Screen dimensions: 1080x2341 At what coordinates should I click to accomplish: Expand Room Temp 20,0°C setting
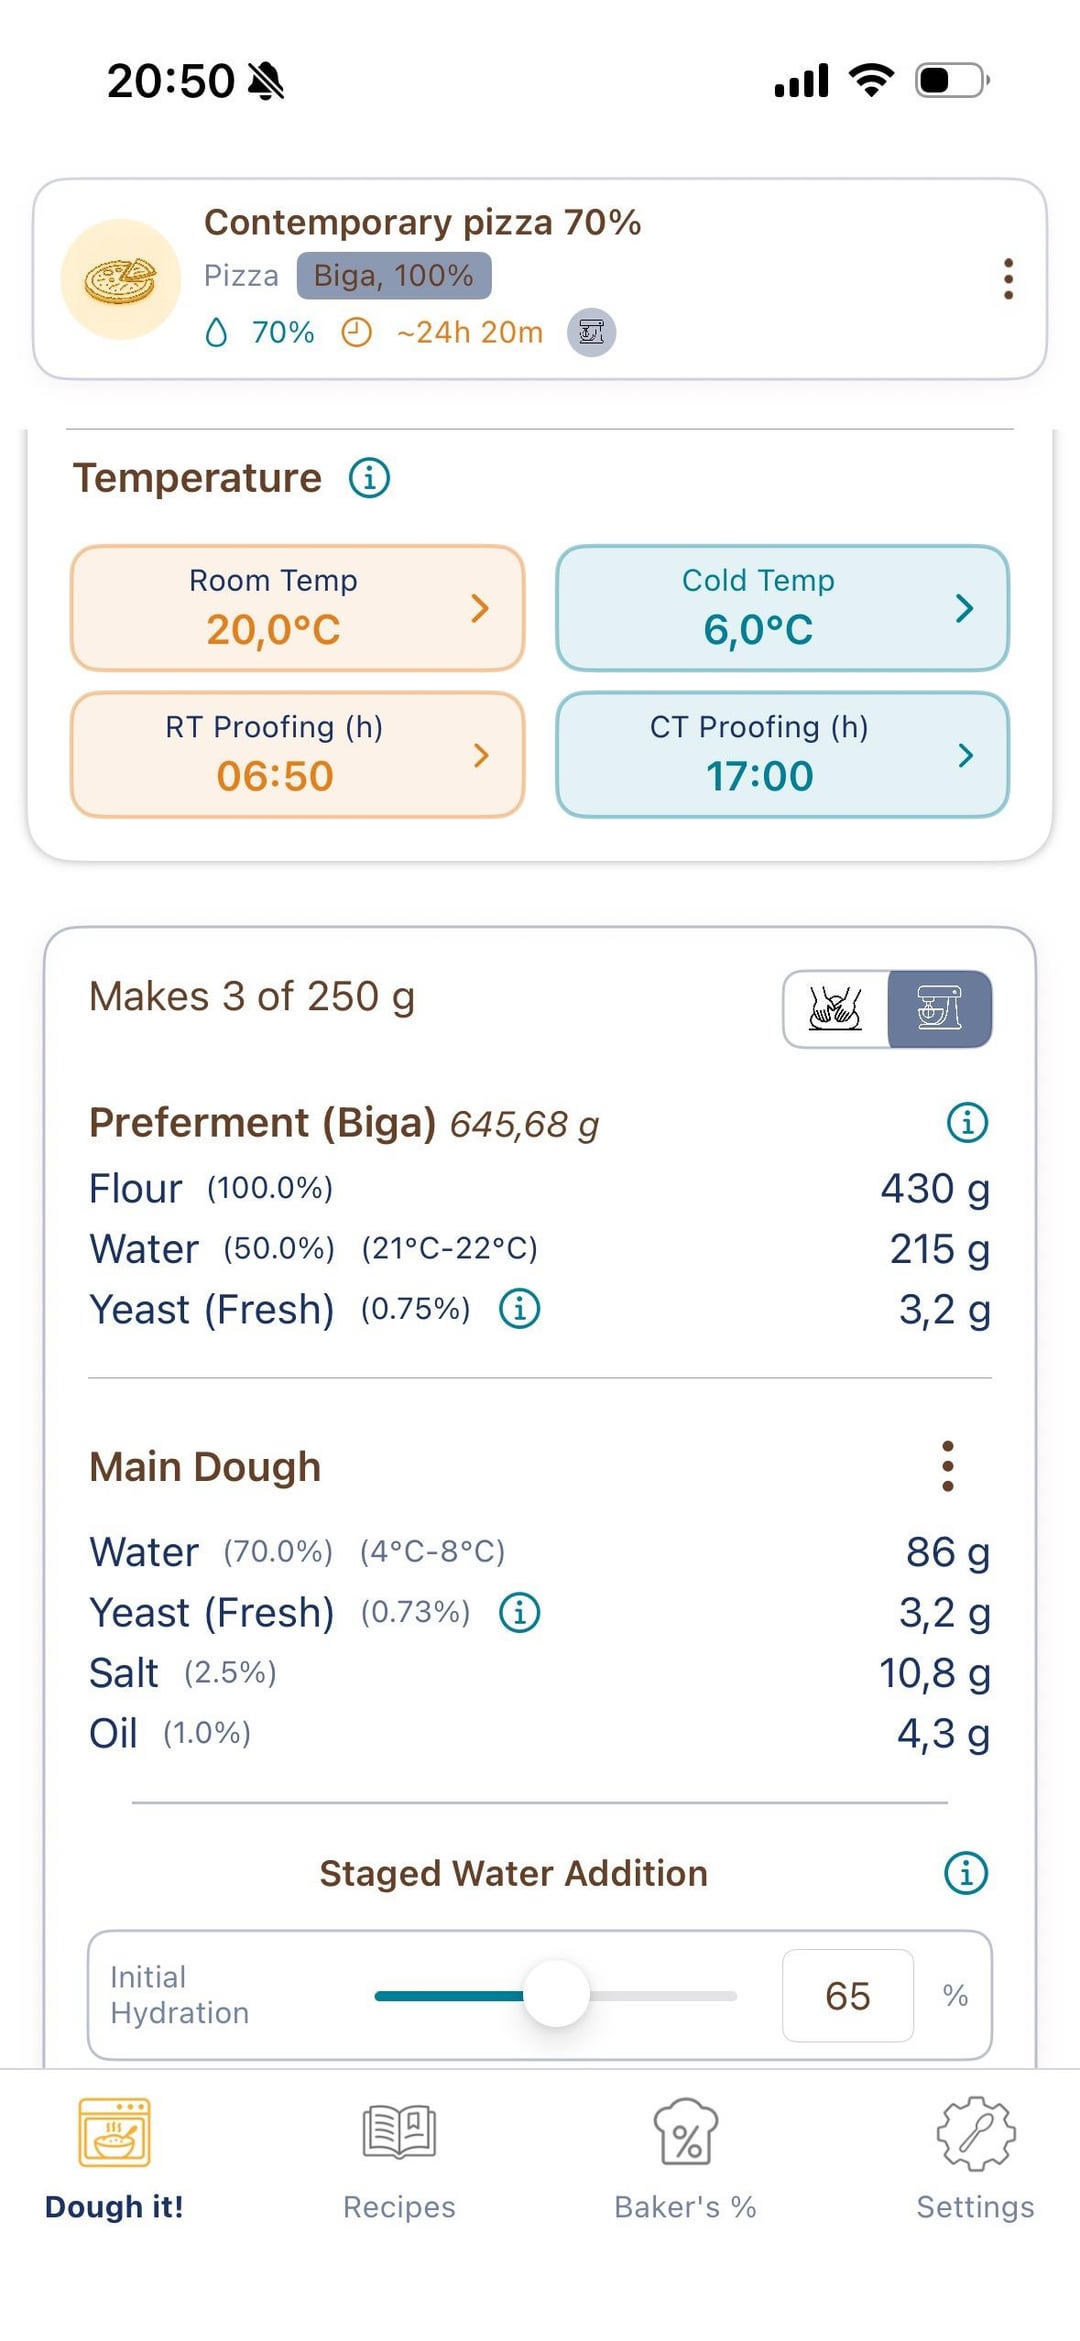(297, 608)
